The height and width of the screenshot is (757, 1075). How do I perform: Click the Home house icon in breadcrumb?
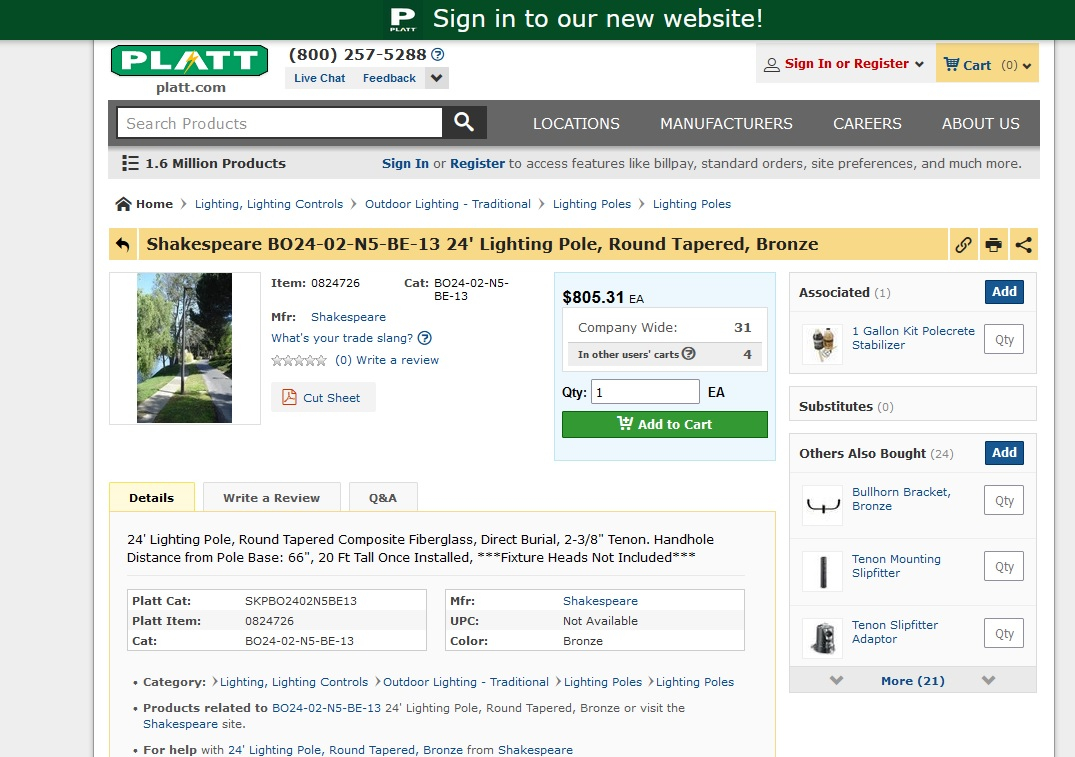(x=123, y=204)
